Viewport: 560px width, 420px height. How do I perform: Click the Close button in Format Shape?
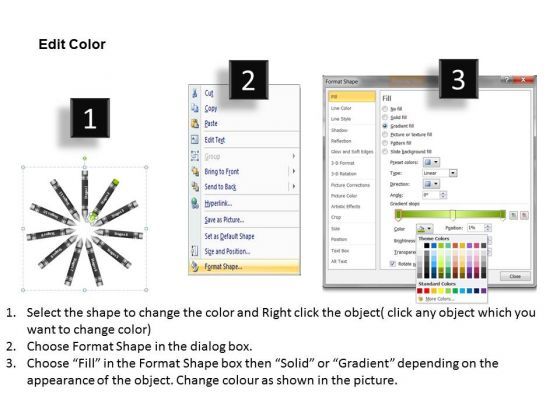point(515,276)
